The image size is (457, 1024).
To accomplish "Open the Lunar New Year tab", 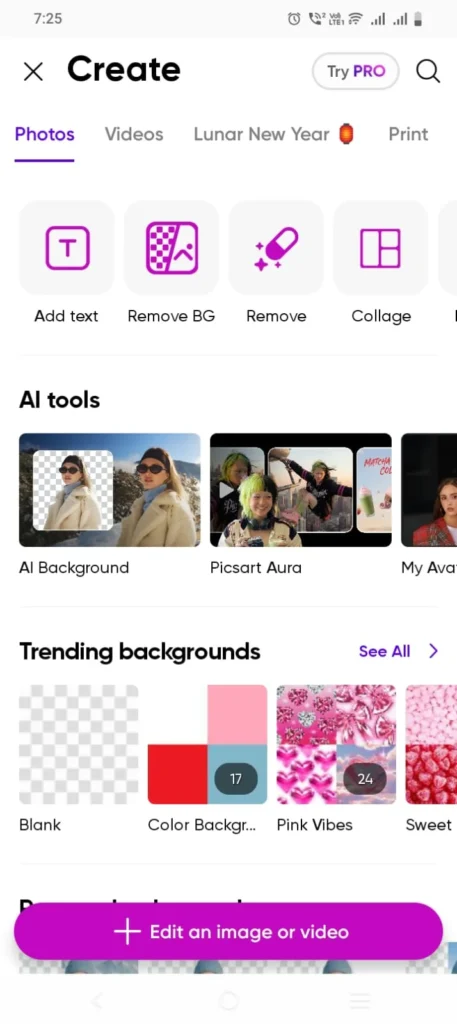I will click(274, 135).
